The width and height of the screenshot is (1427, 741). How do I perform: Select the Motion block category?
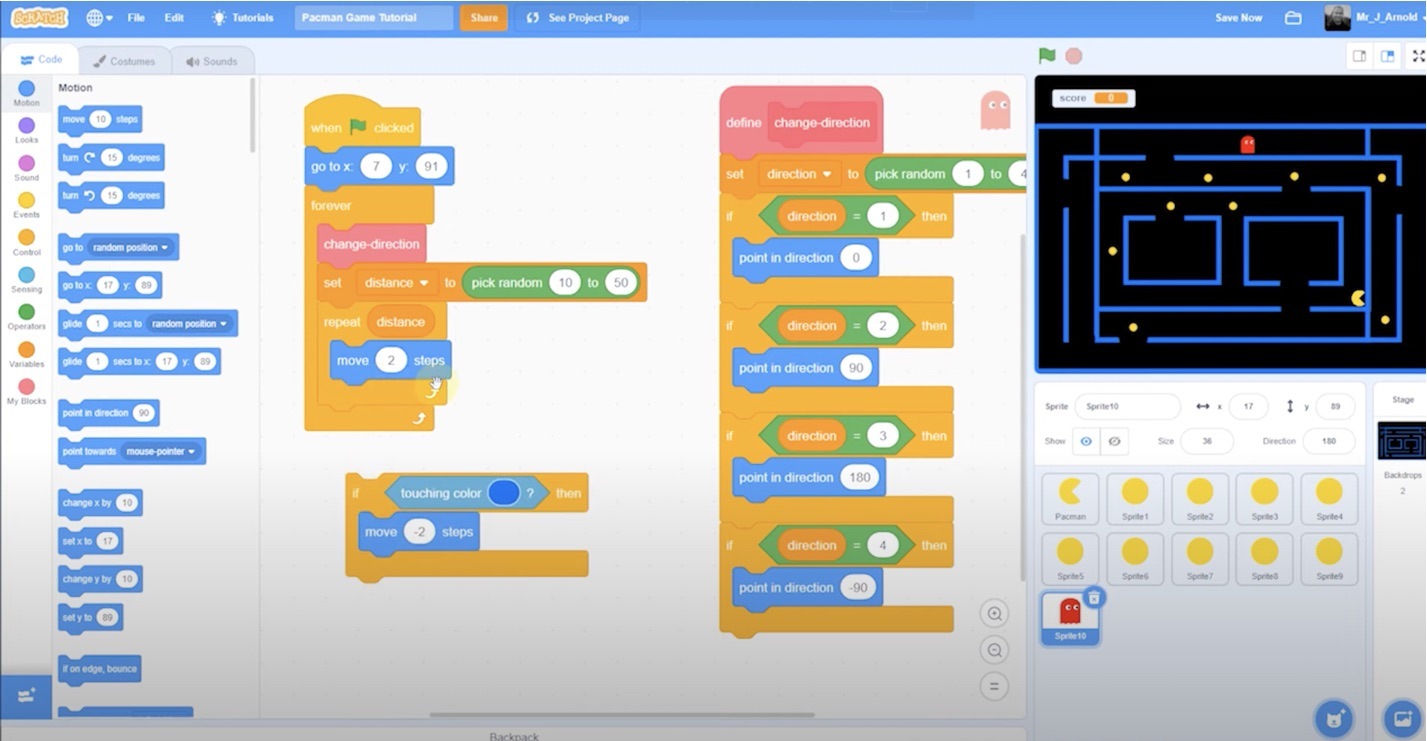pyautogui.click(x=26, y=94)
